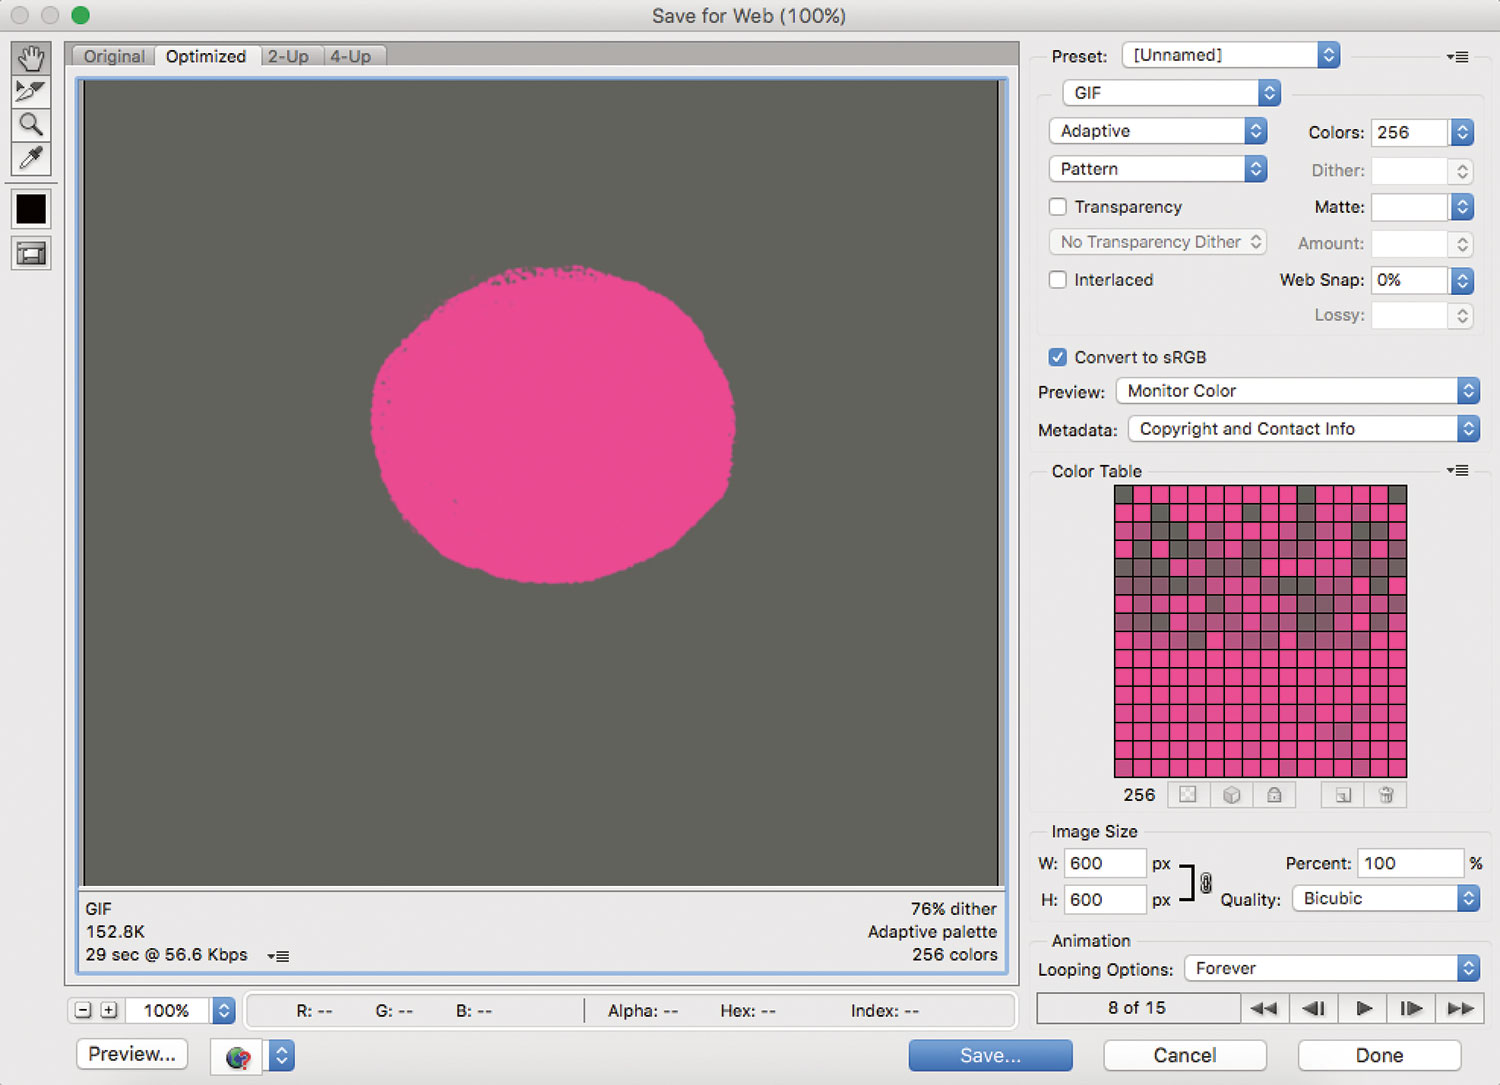Open the Adaptive color reduction dropdown
Screen dimensions: 1500x1085
(1158, 131)
